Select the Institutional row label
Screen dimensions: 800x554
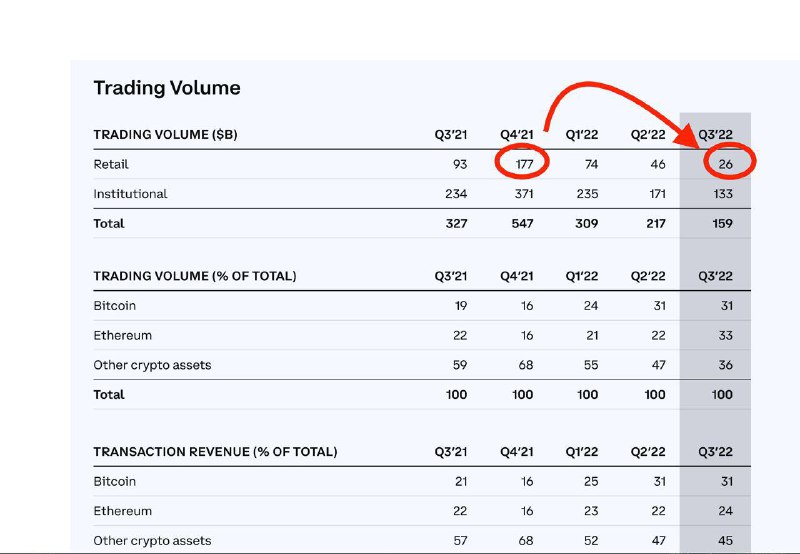tap(130, 194)
